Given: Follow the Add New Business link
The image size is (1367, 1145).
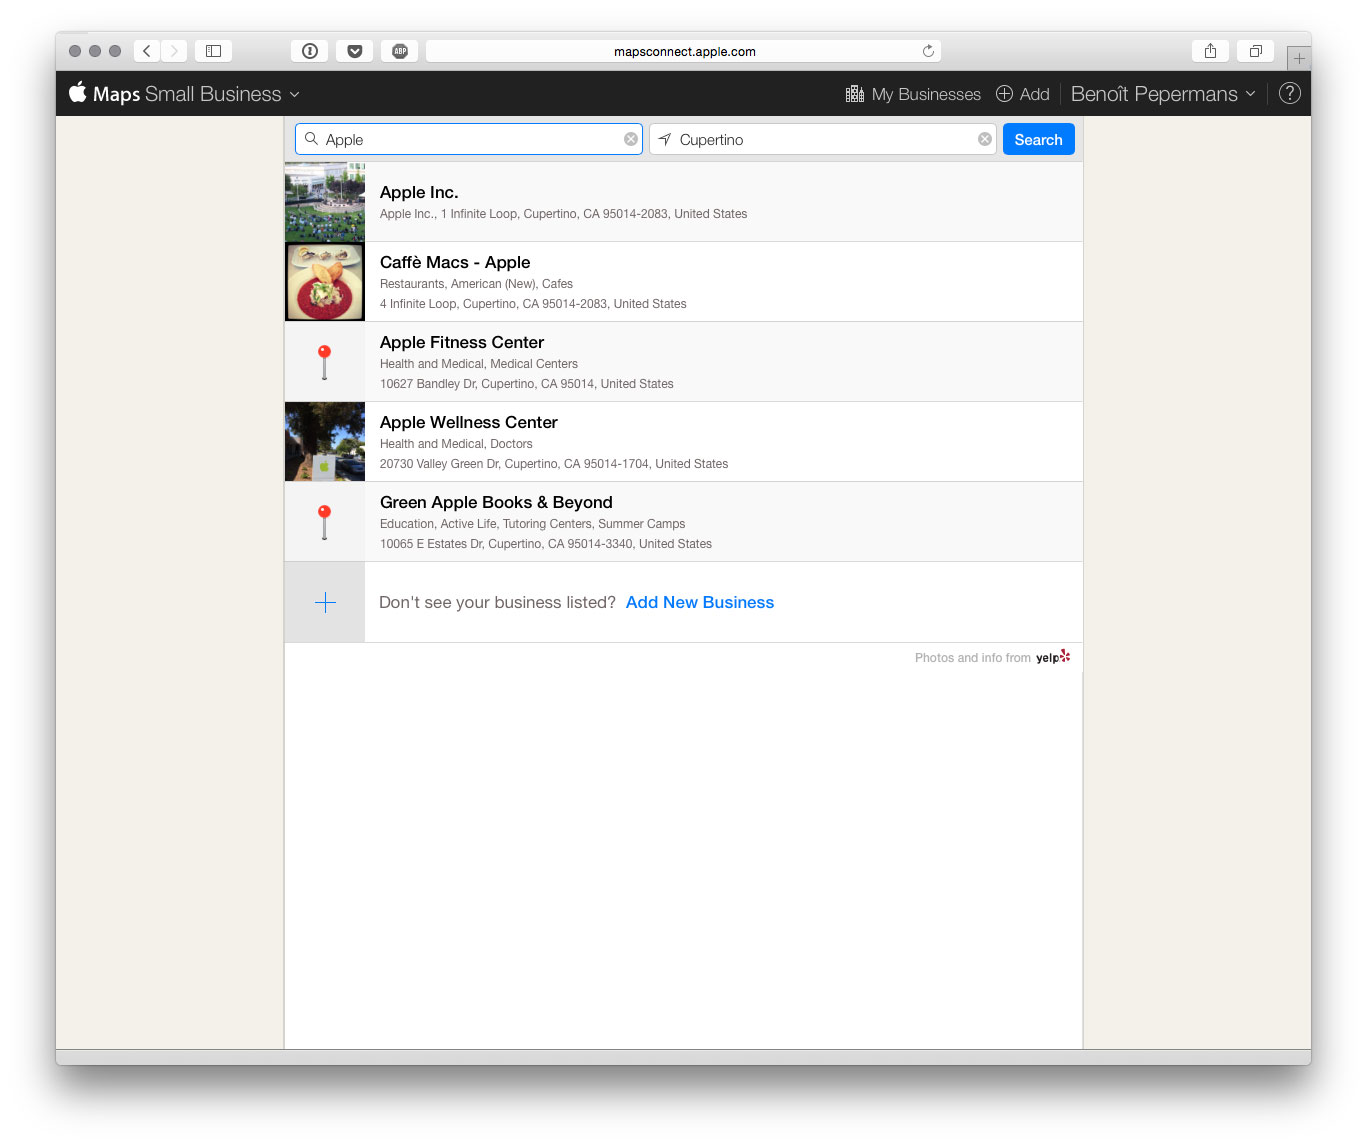Looking at the screenshot, I should (x=700, y=602).
